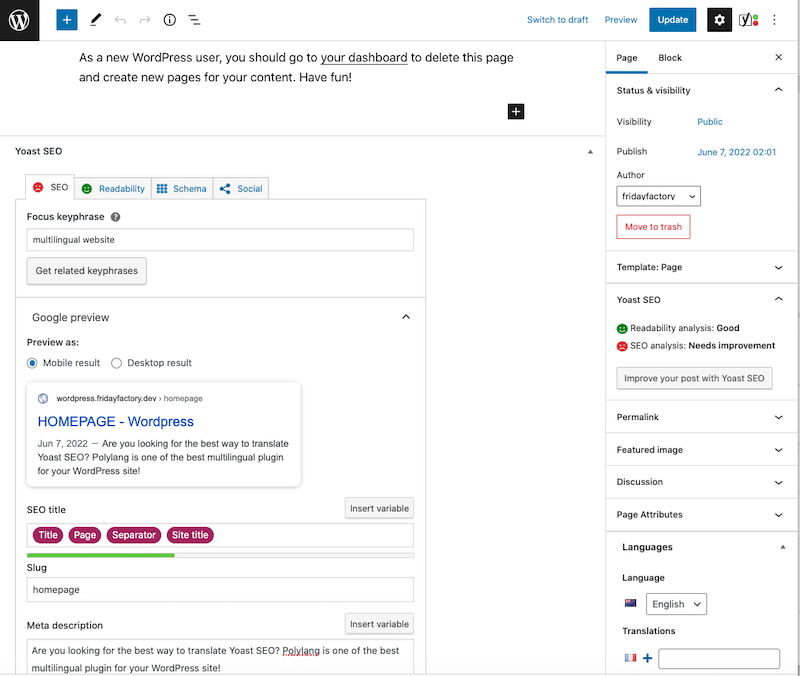Click Improve your post with Yoast SEO
The width and height of the screenshot is (800, 676).
coord(694,378)
